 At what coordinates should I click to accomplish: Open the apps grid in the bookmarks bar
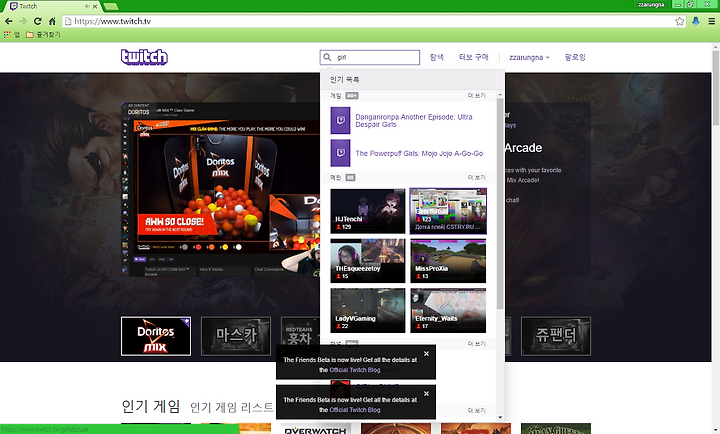[x=7, y=34]
